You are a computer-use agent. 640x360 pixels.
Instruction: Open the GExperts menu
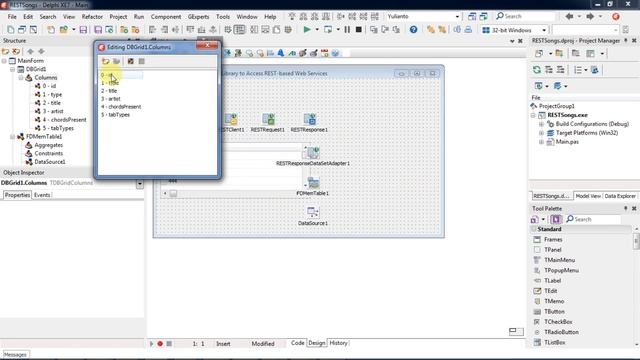[198, 17]
